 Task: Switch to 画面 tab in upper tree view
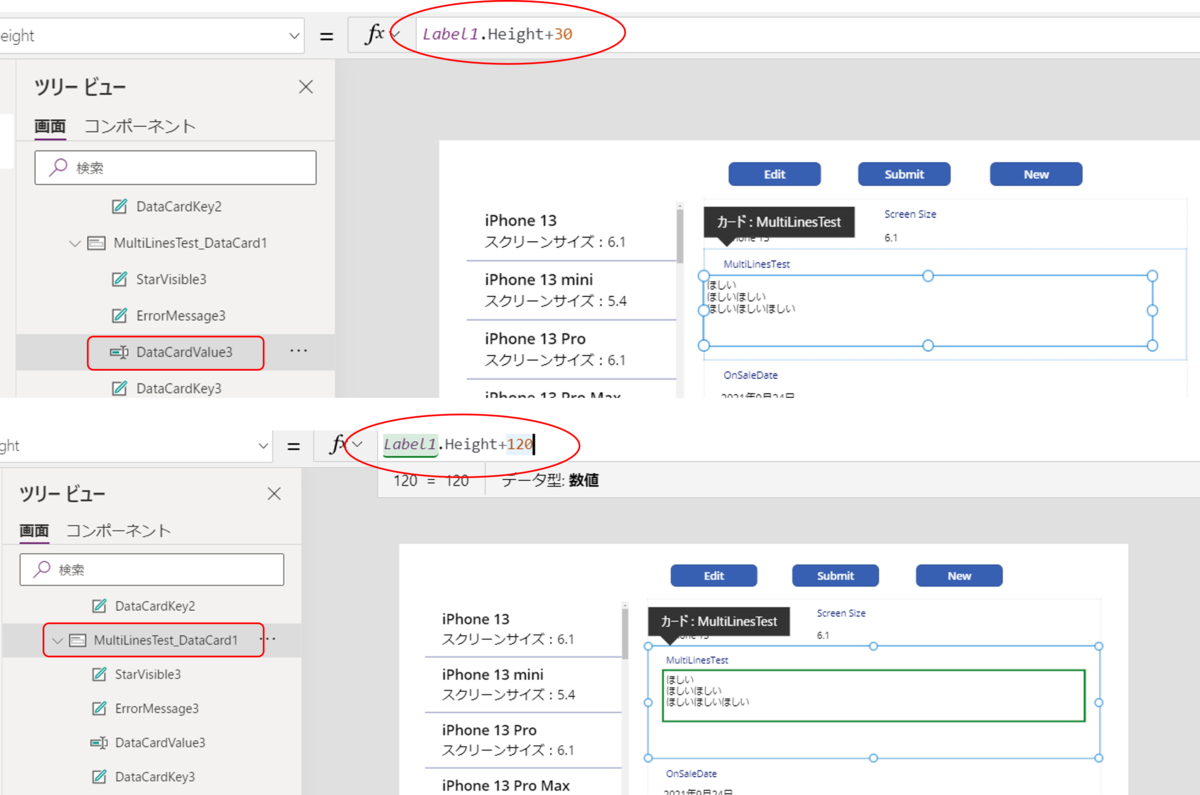pos(50,127)
